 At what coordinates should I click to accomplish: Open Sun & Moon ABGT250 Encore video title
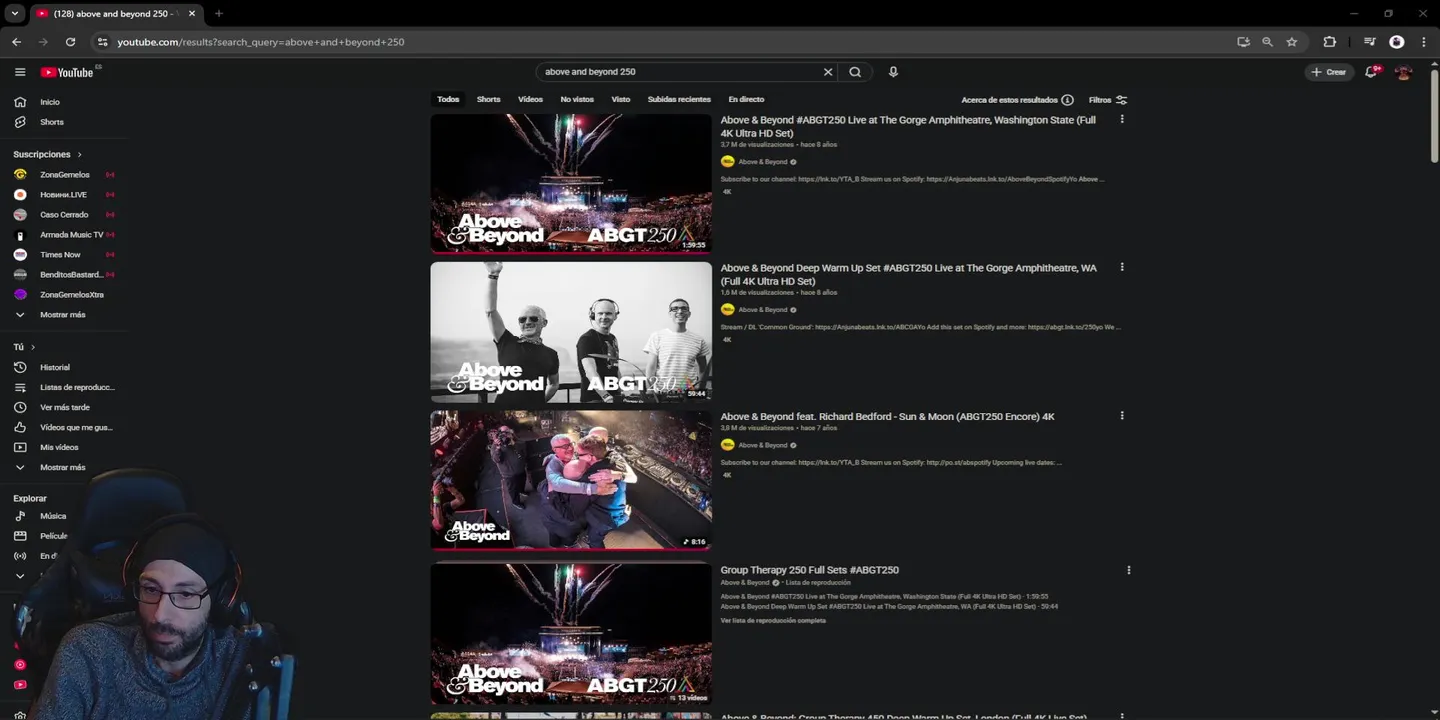(x=887, y=416)
